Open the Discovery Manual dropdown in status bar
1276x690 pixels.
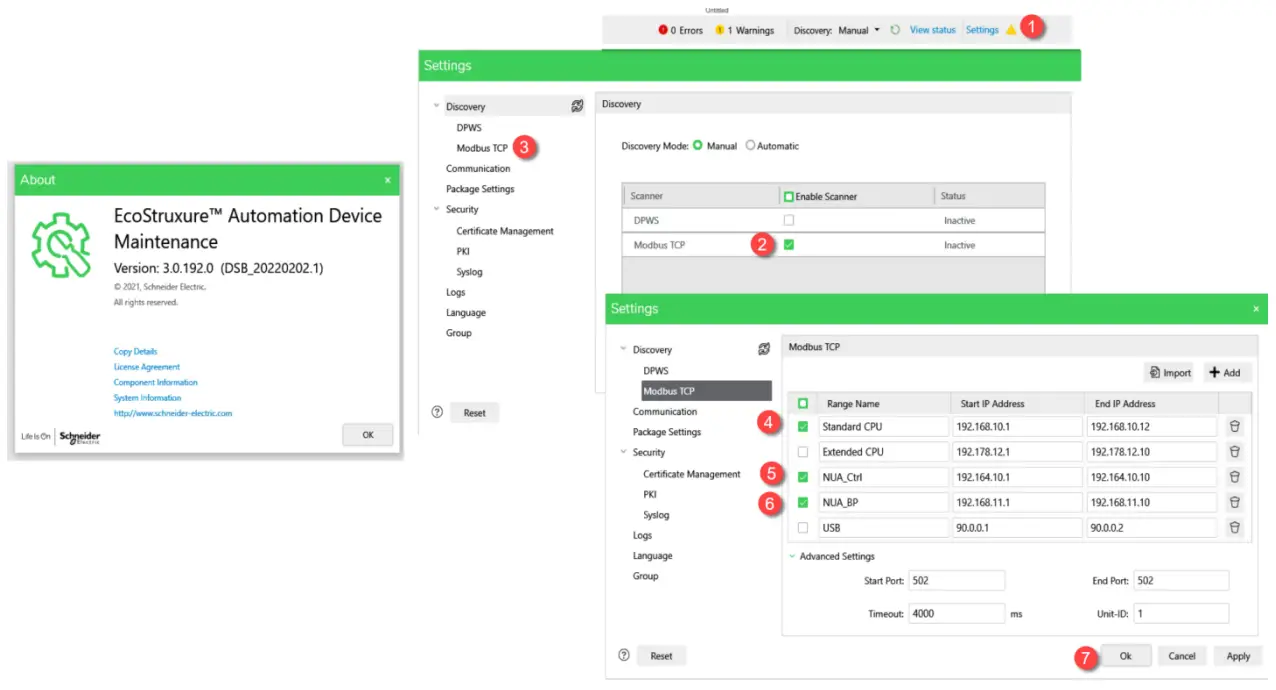pos(877,30)
